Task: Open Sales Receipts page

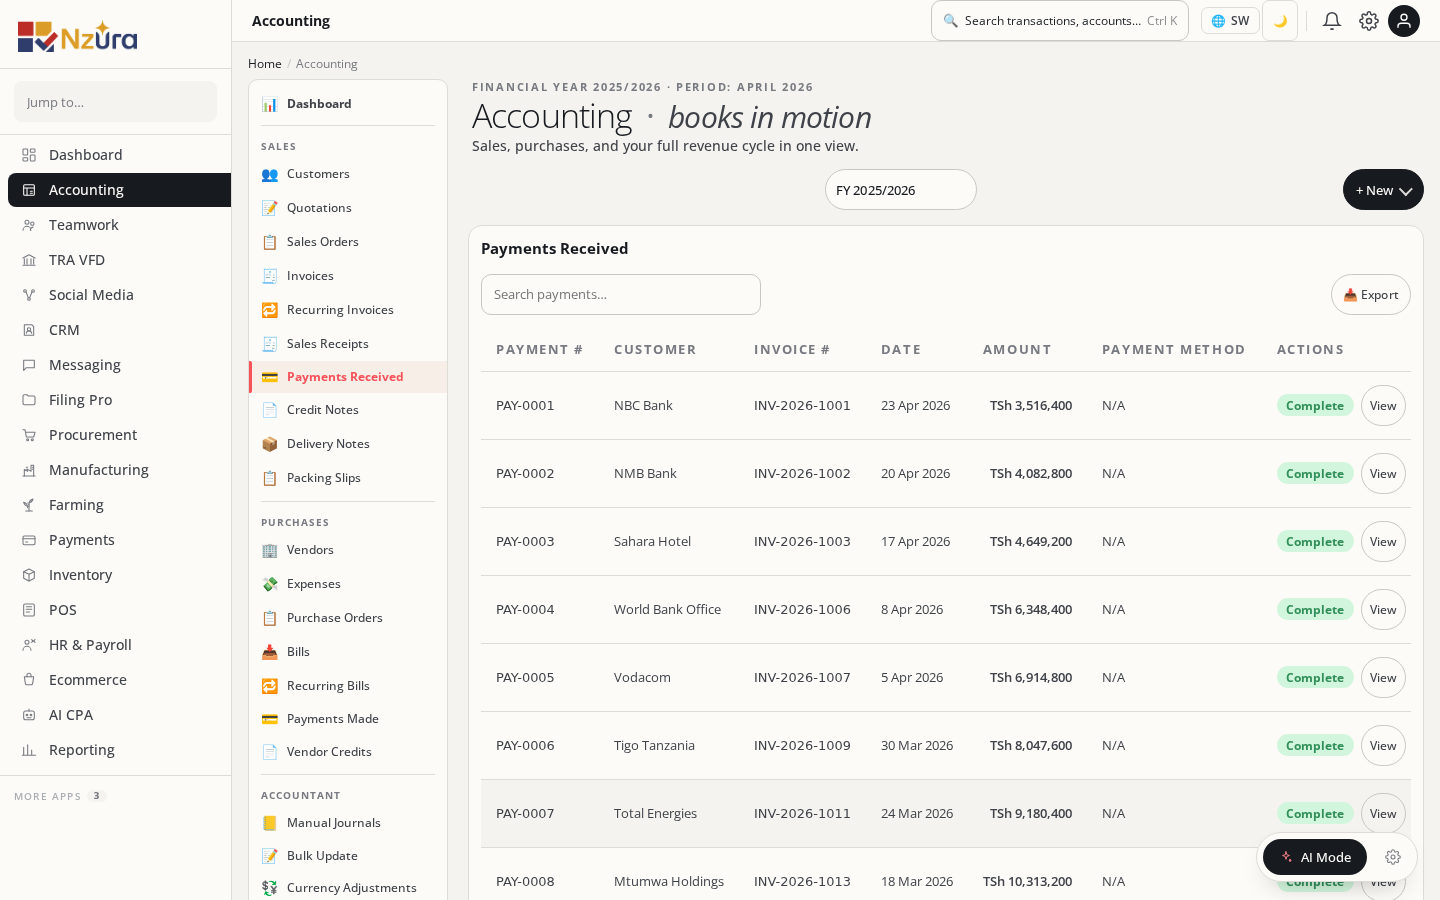Action: pyautogui.click(x=348, y=344)
